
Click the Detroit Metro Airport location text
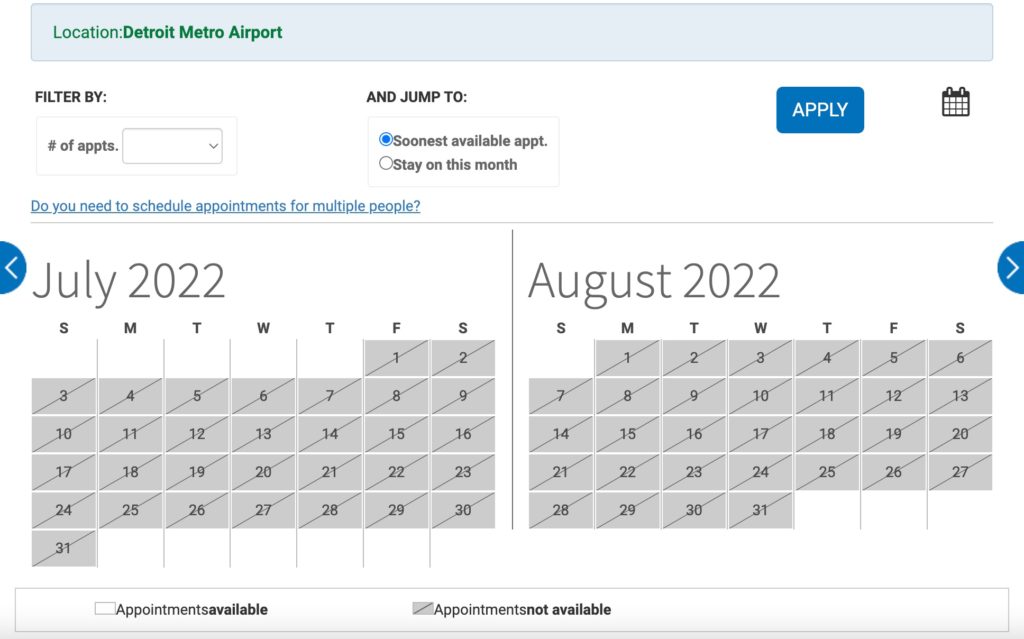click(x=202, y=32)
